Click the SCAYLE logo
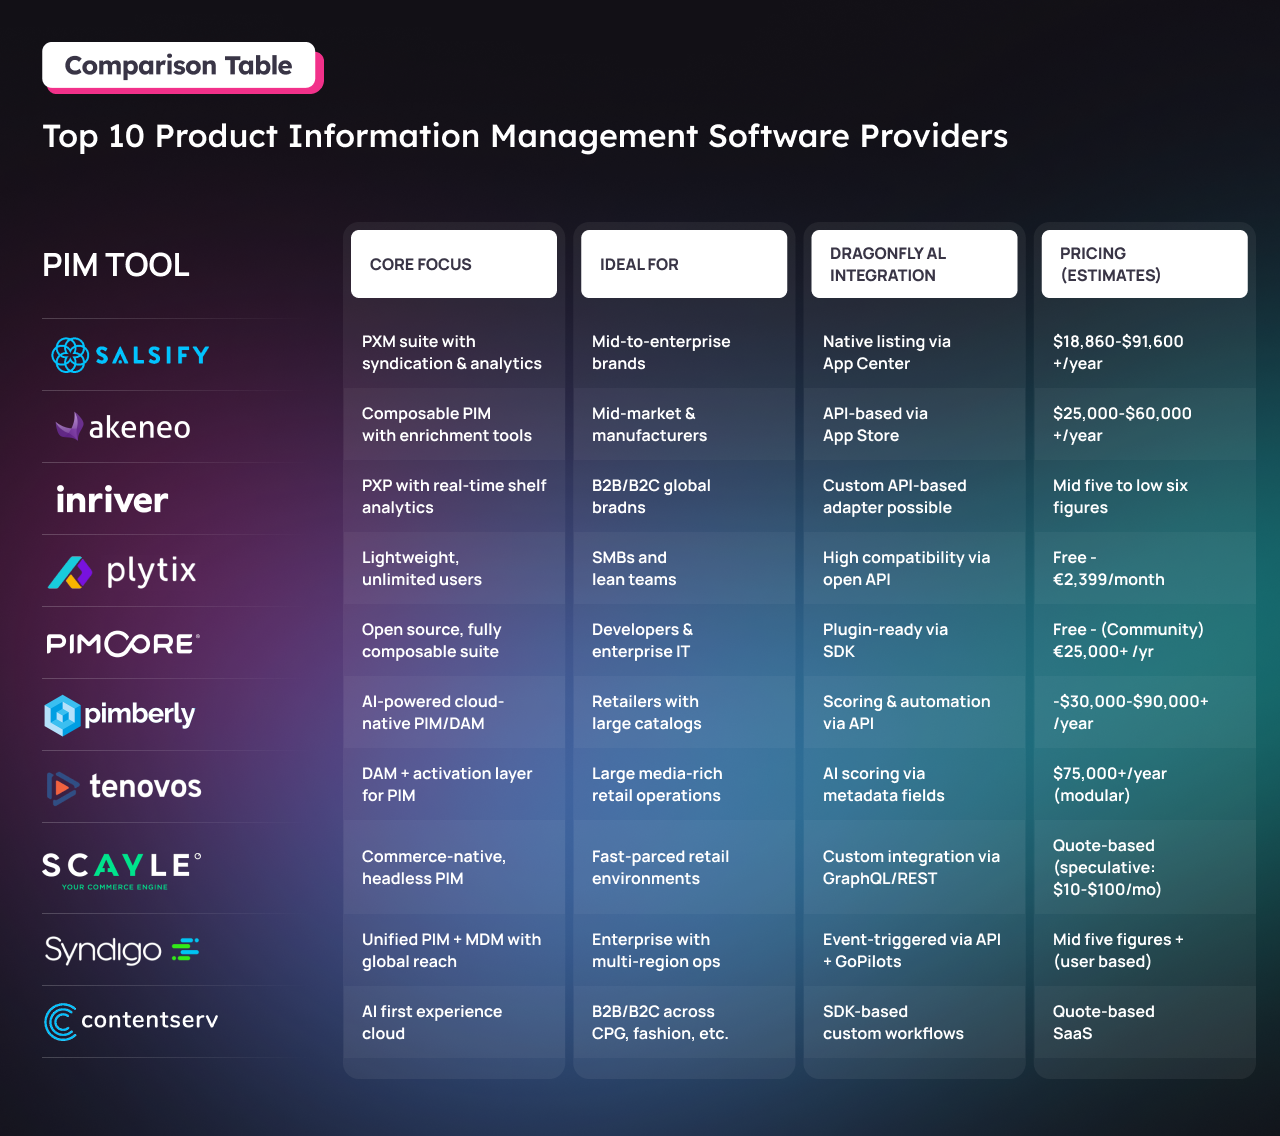The height and width of the screenshot is (1136, 1280). (x=122, y=870)
